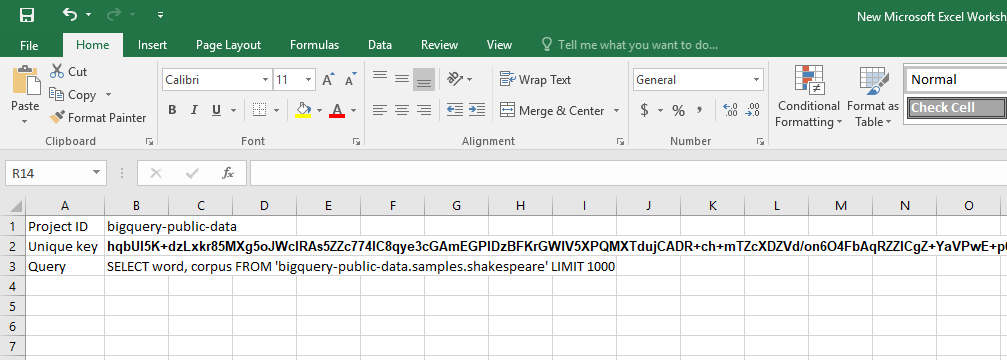This screenshot has width=1007, height=360.
Task: Open the View tab
Action: [x=499, y=45]
